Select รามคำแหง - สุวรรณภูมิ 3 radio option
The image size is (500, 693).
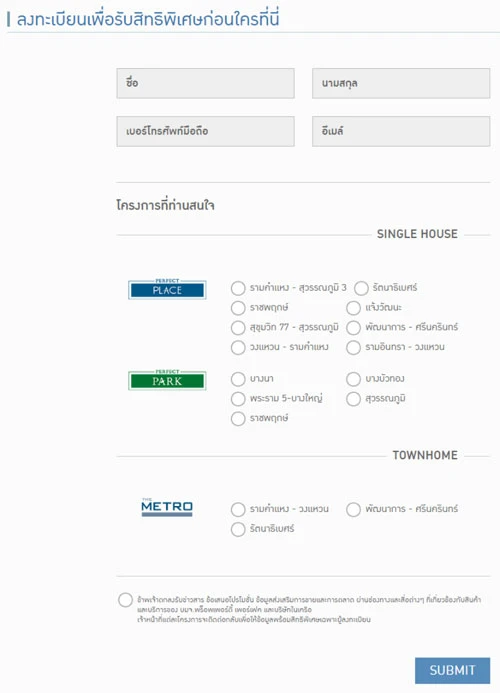point(238,288)
